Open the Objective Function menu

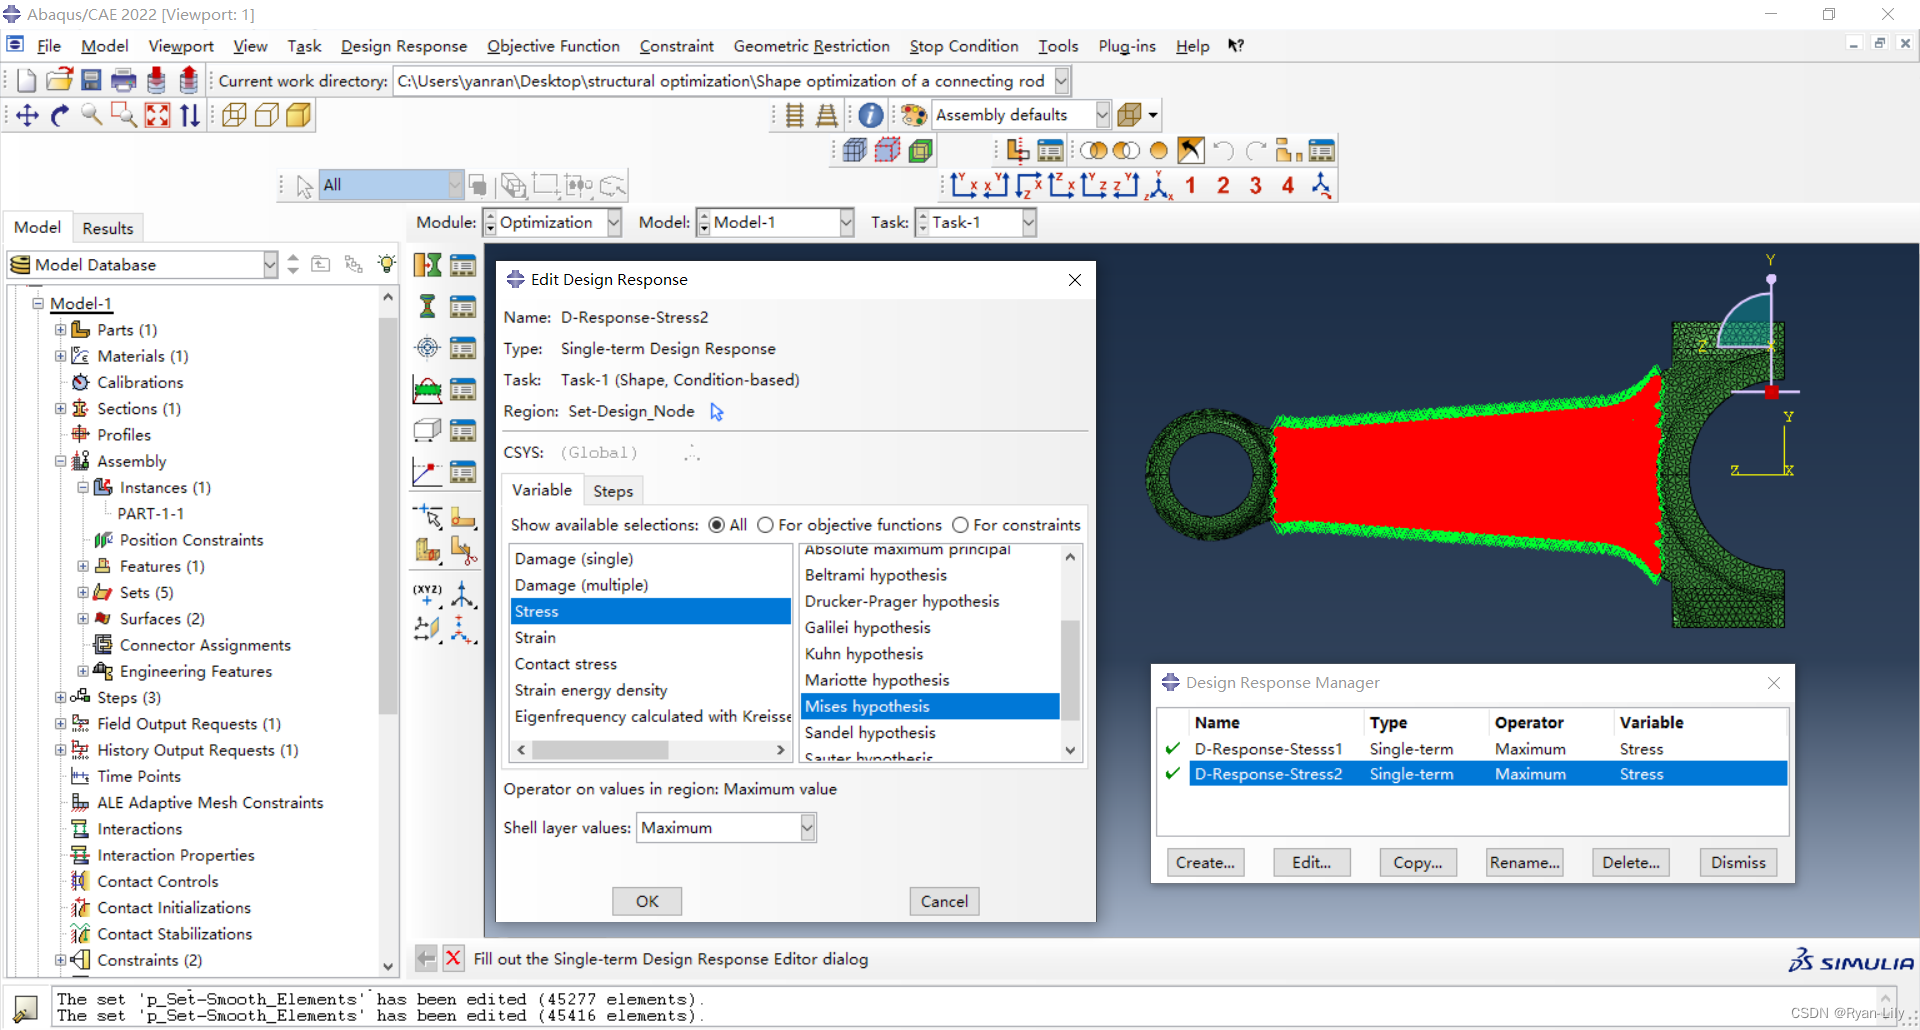click(x=553, y=46)
